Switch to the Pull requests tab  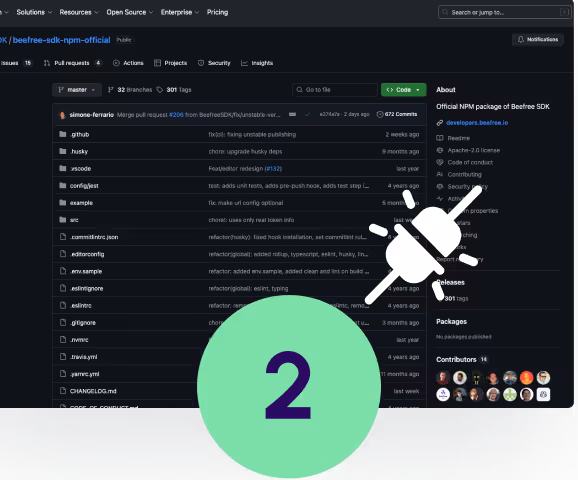72,63
